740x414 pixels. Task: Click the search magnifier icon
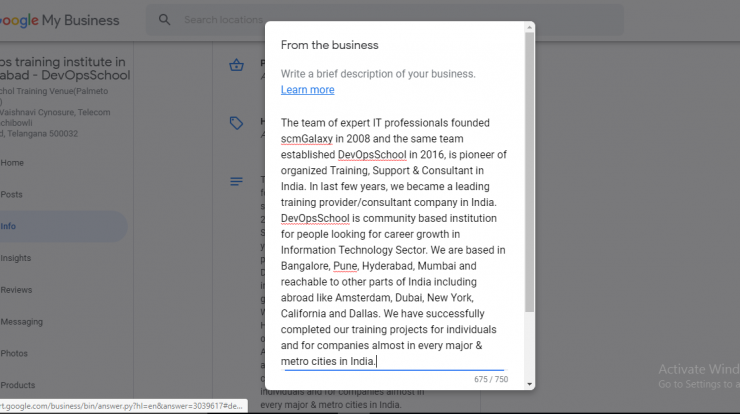pyautogui.click(x=164, y=20)
